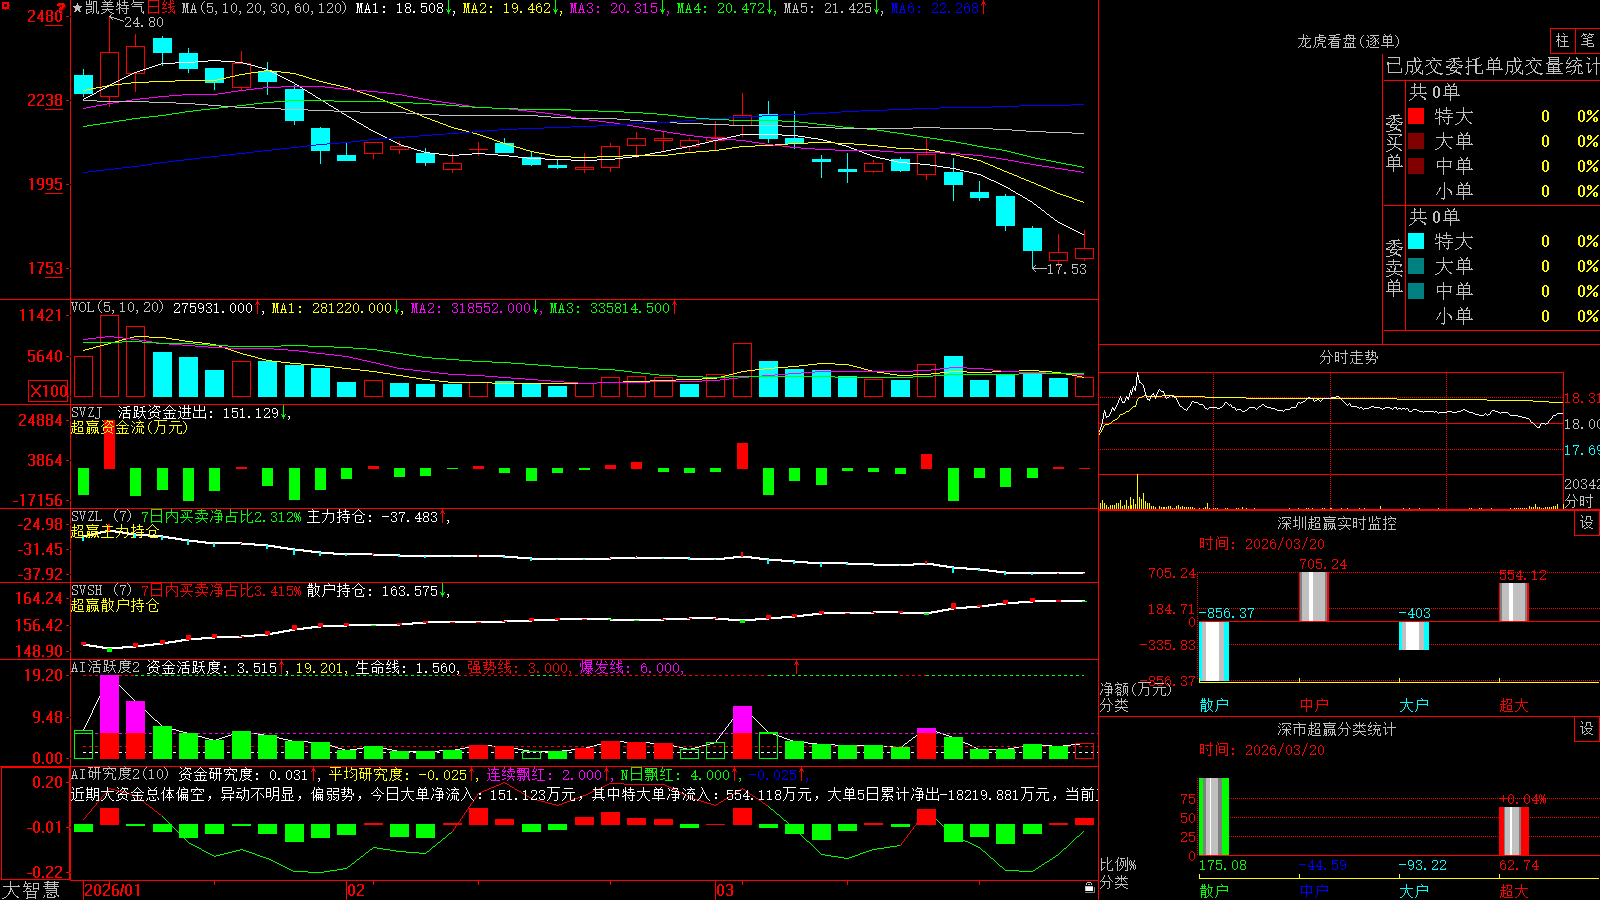Click the 17.53 low price annotation
Viewport: 1600px width, 900px height.
pyautogui.click(x=1066, y=269)
